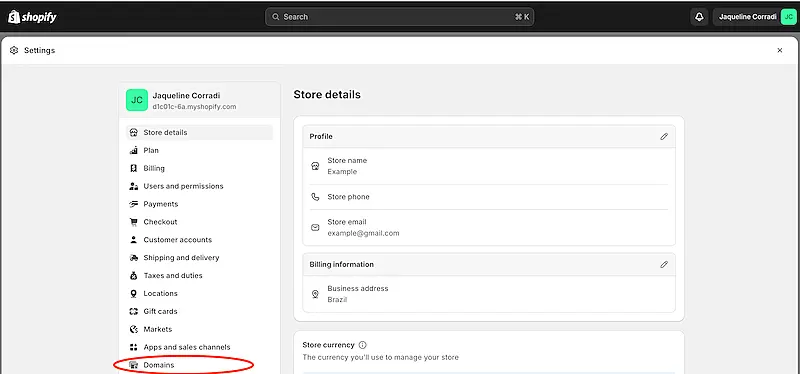Click the Shipping and delivery truck icon
800x374 pixels.
tap(134, 258)
